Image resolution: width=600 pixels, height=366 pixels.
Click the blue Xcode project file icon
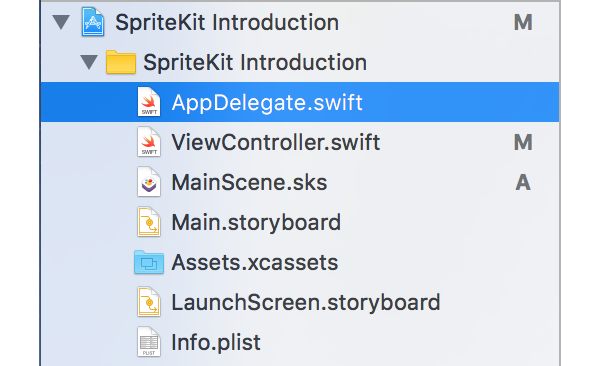93,22
